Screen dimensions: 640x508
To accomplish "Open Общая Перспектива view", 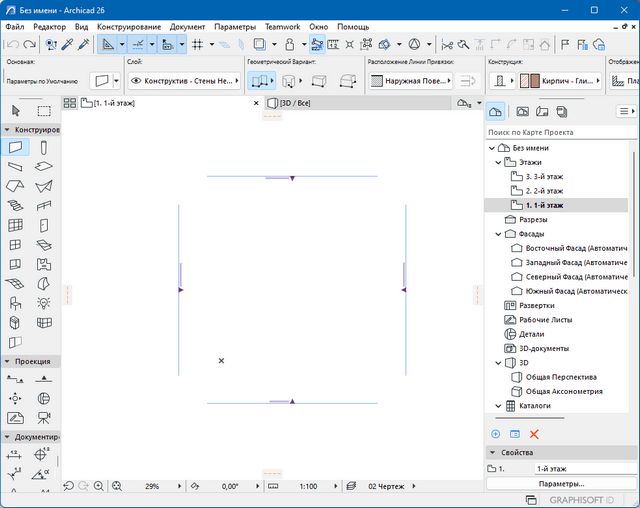I will coord(559,377).
